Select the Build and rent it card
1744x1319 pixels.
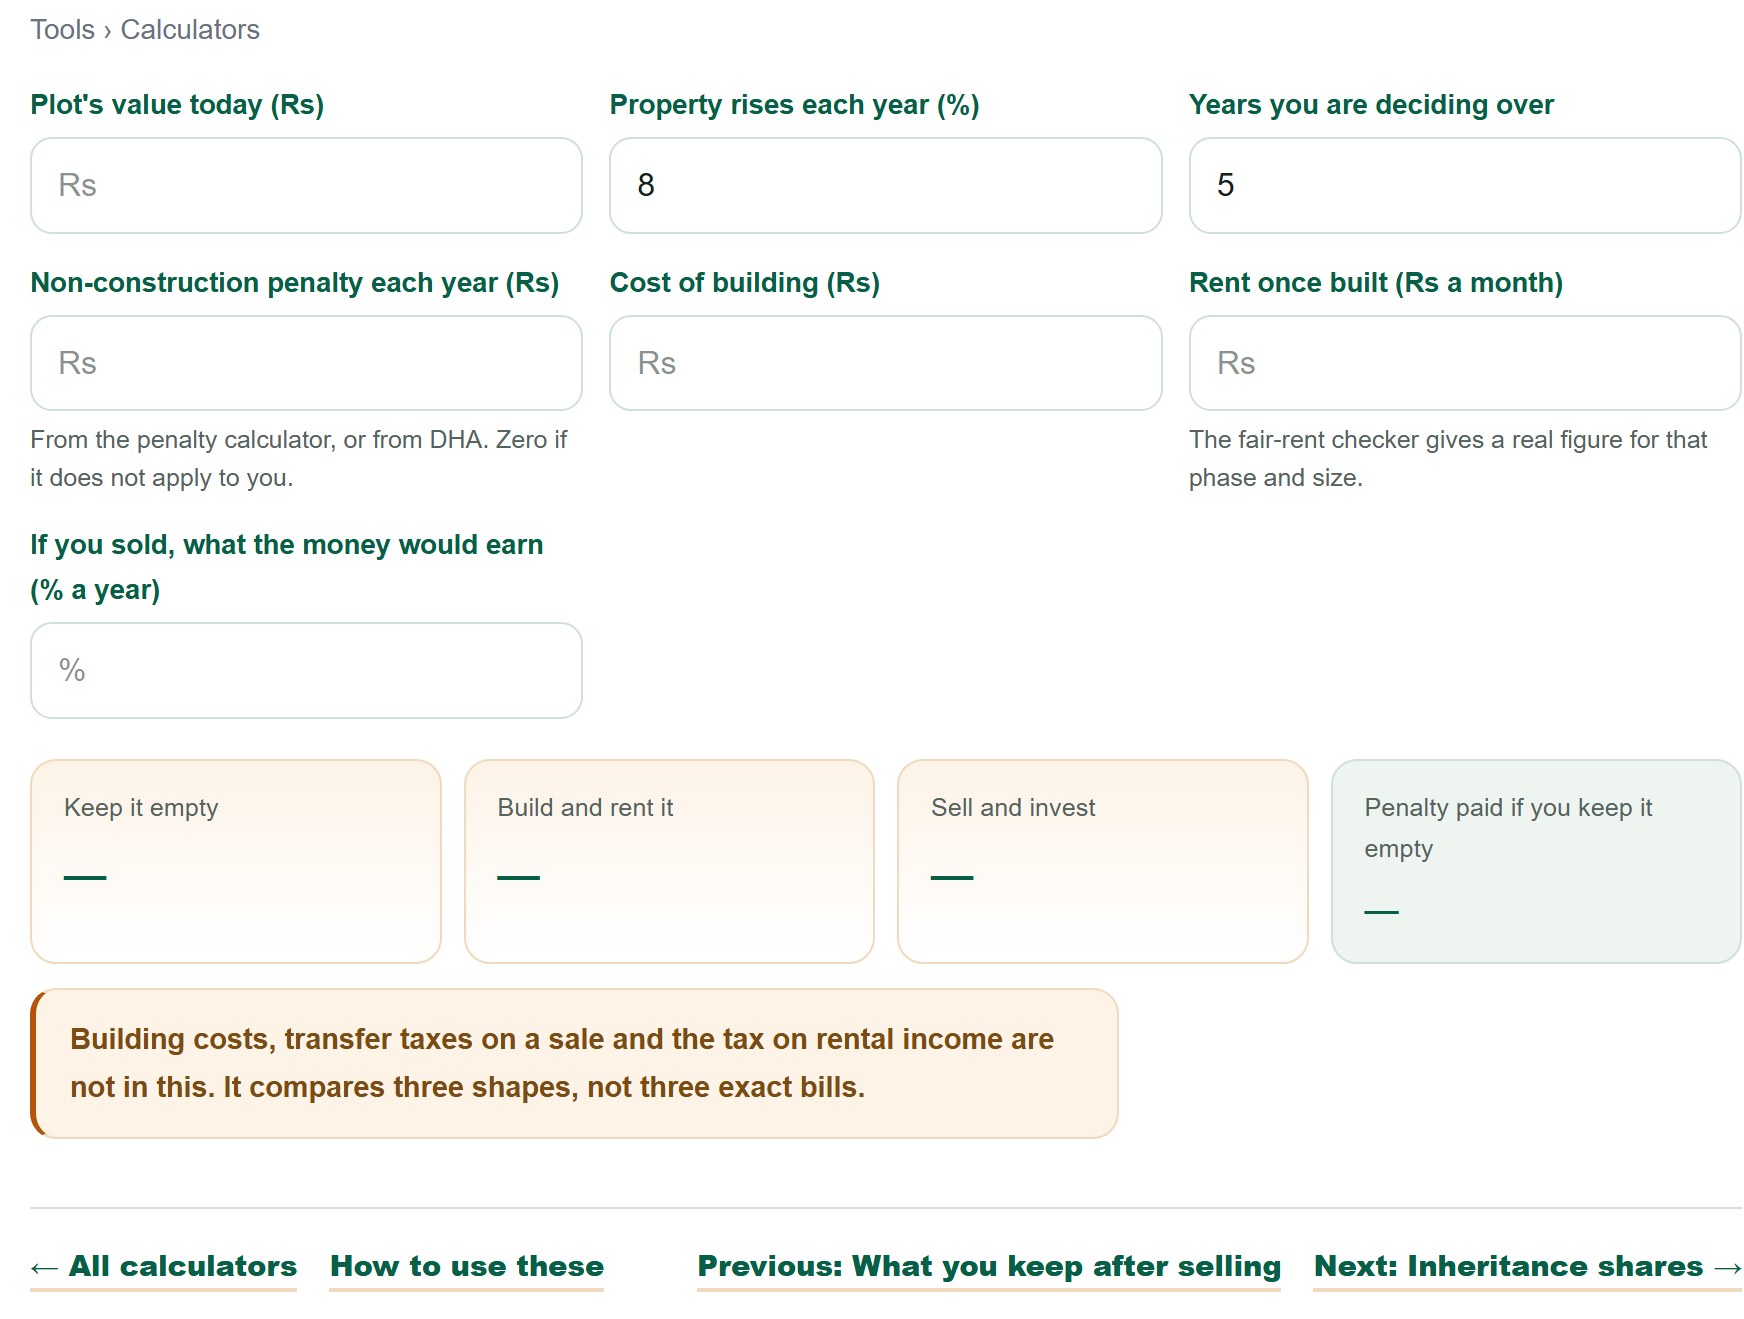click(669, 861)
